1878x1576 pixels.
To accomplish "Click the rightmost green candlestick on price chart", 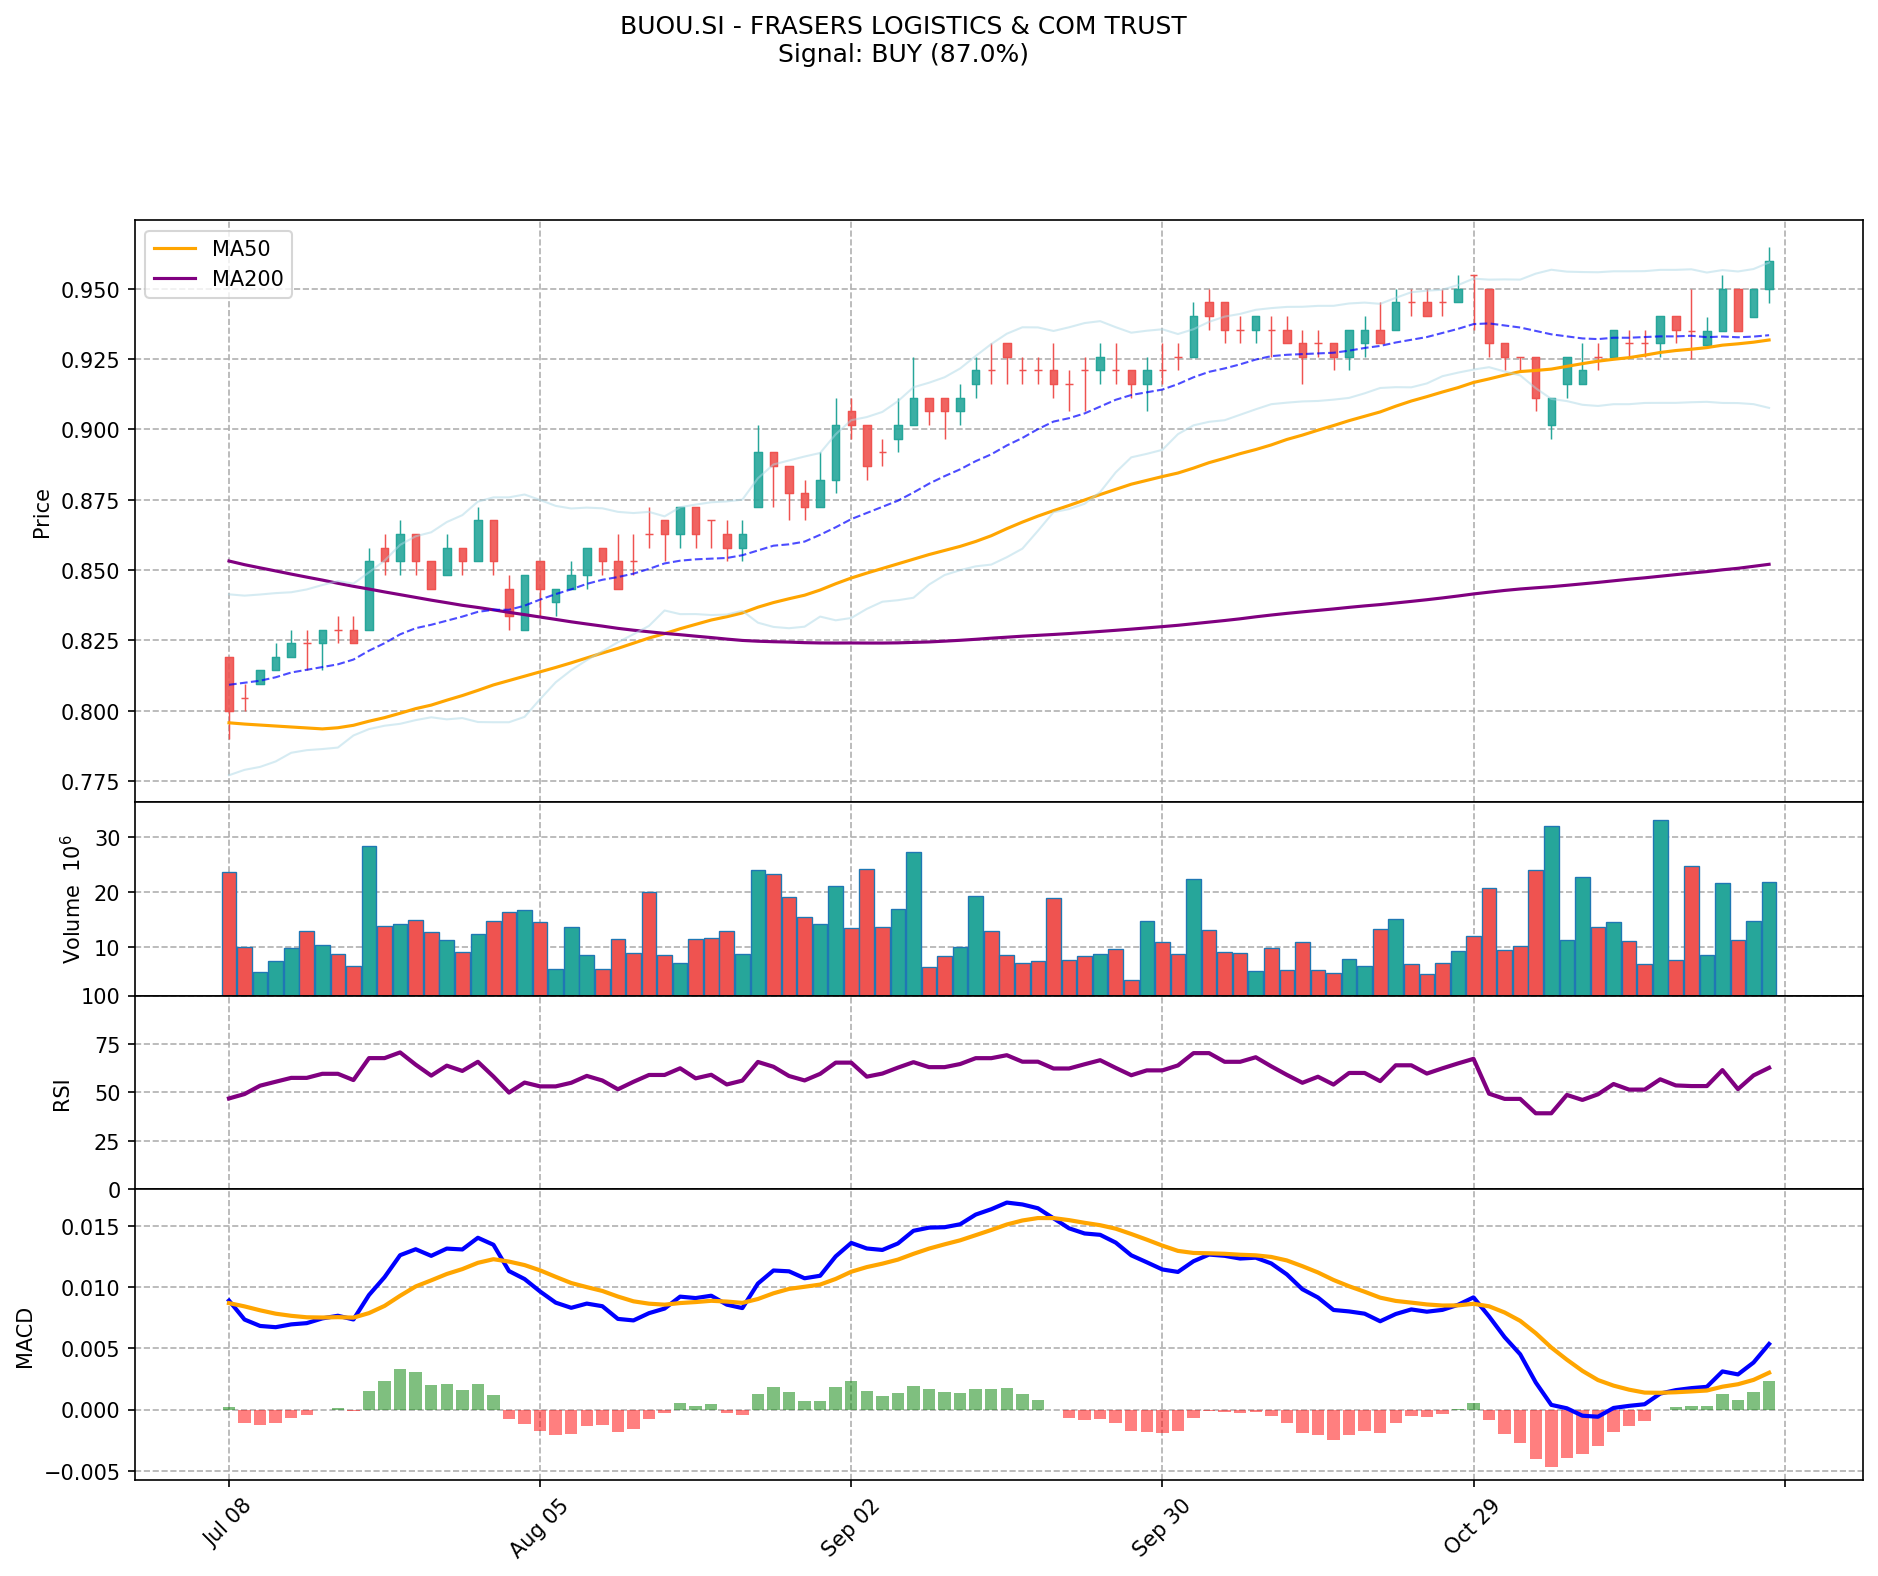I will (x=1769, y=275).
